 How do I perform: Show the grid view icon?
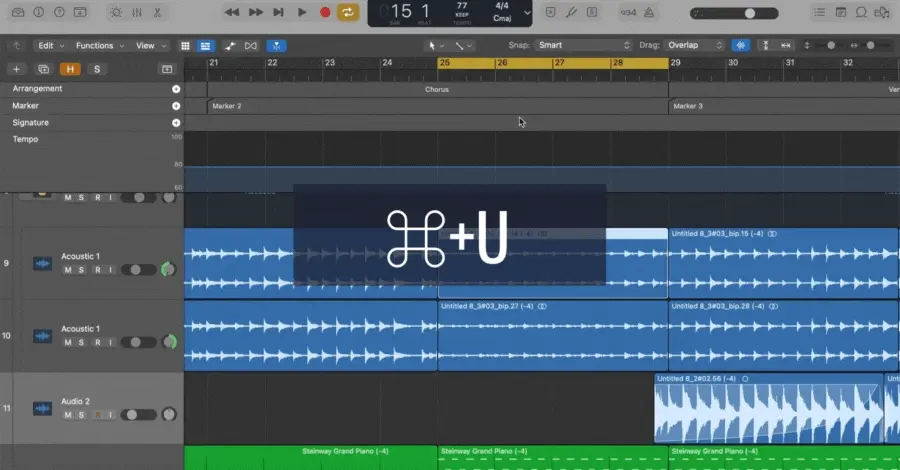tap(185, 46)
